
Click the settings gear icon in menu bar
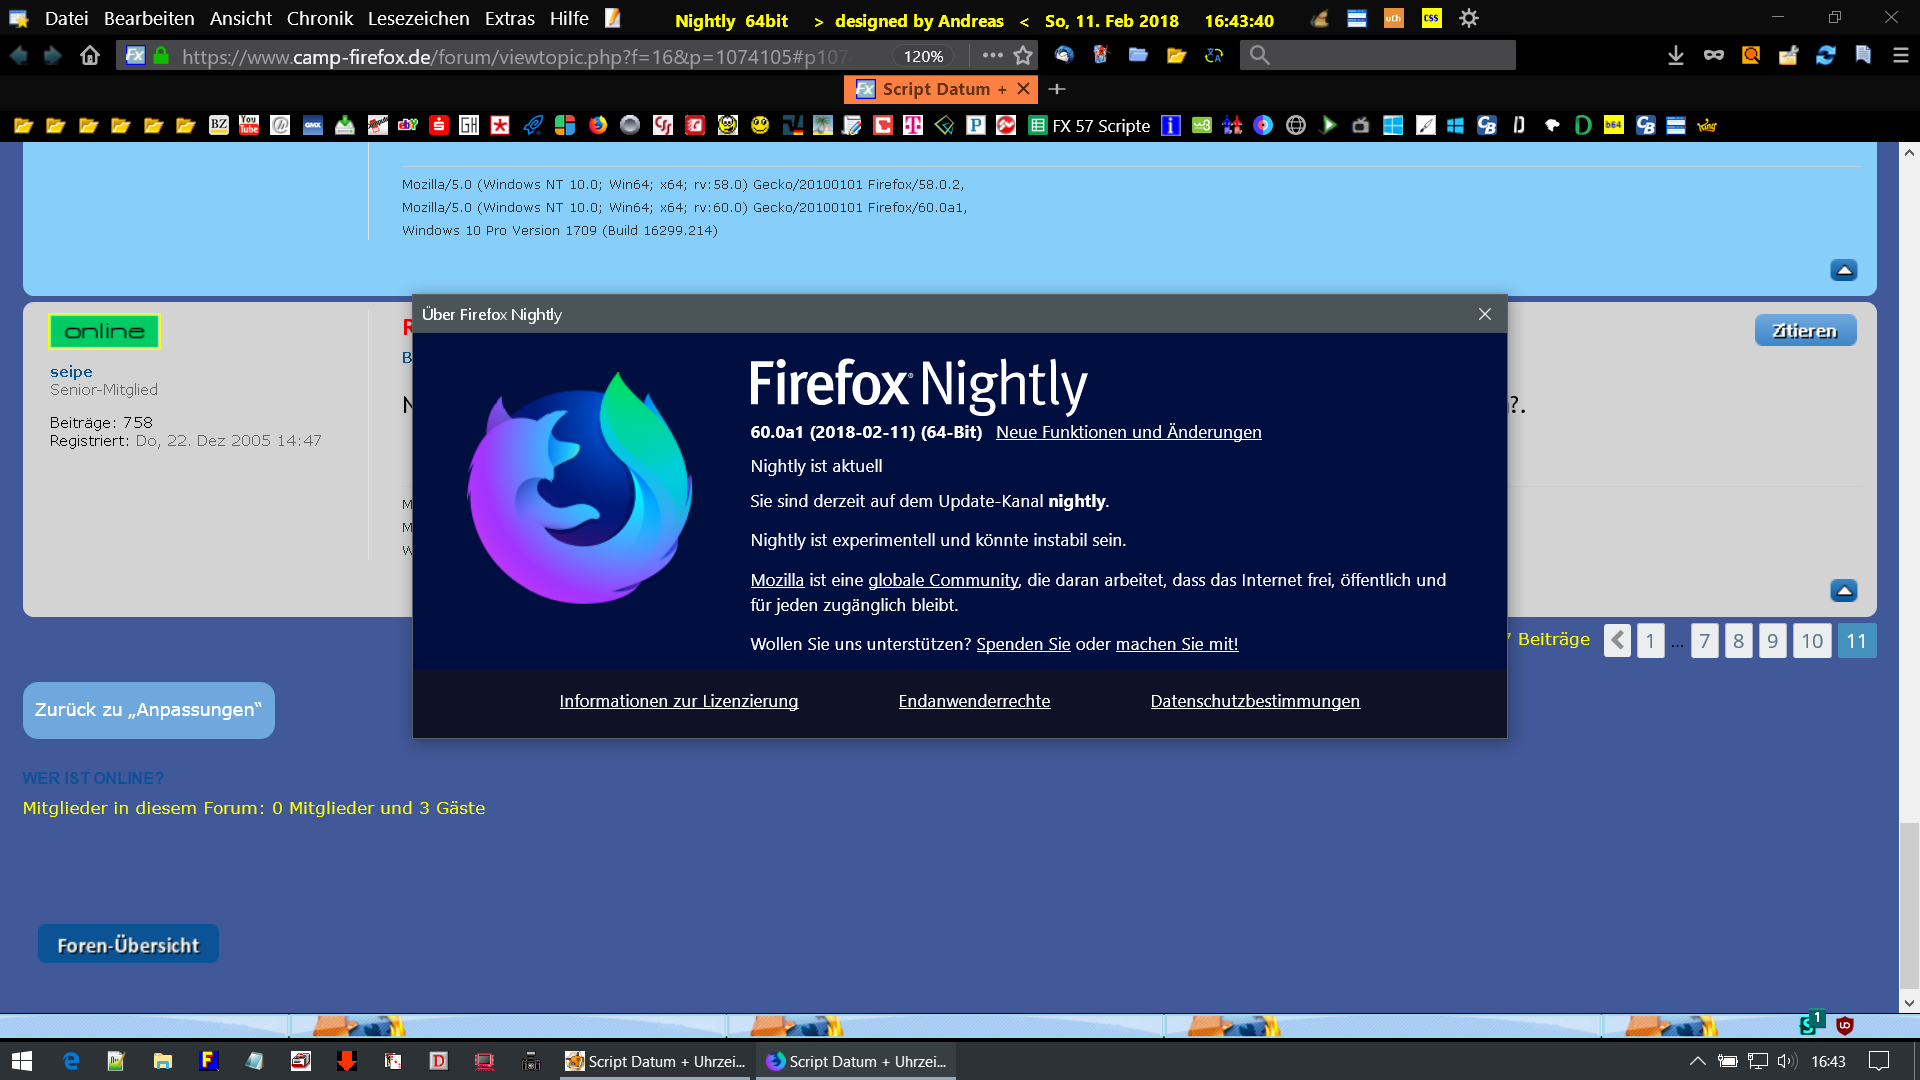[1468, 18]
